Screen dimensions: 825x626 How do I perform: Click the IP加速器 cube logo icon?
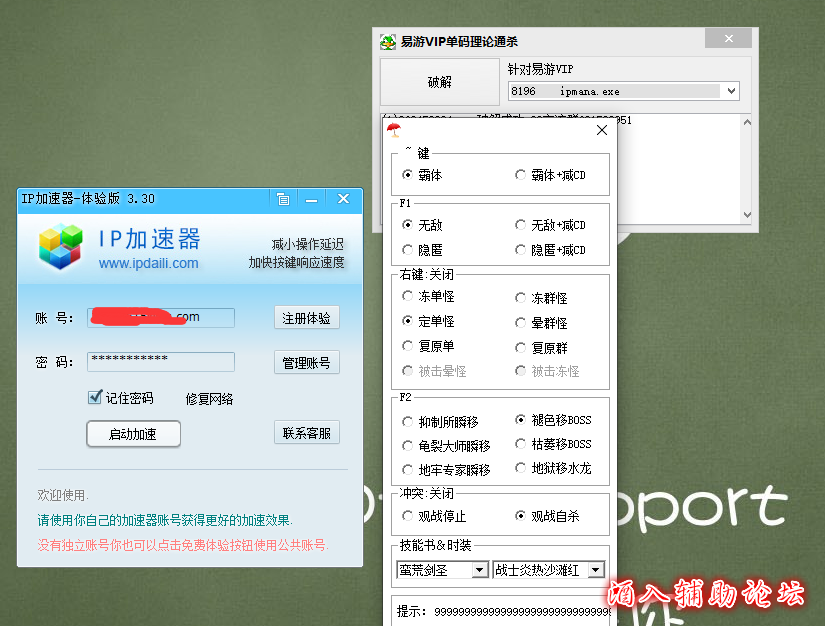point(60,245)
